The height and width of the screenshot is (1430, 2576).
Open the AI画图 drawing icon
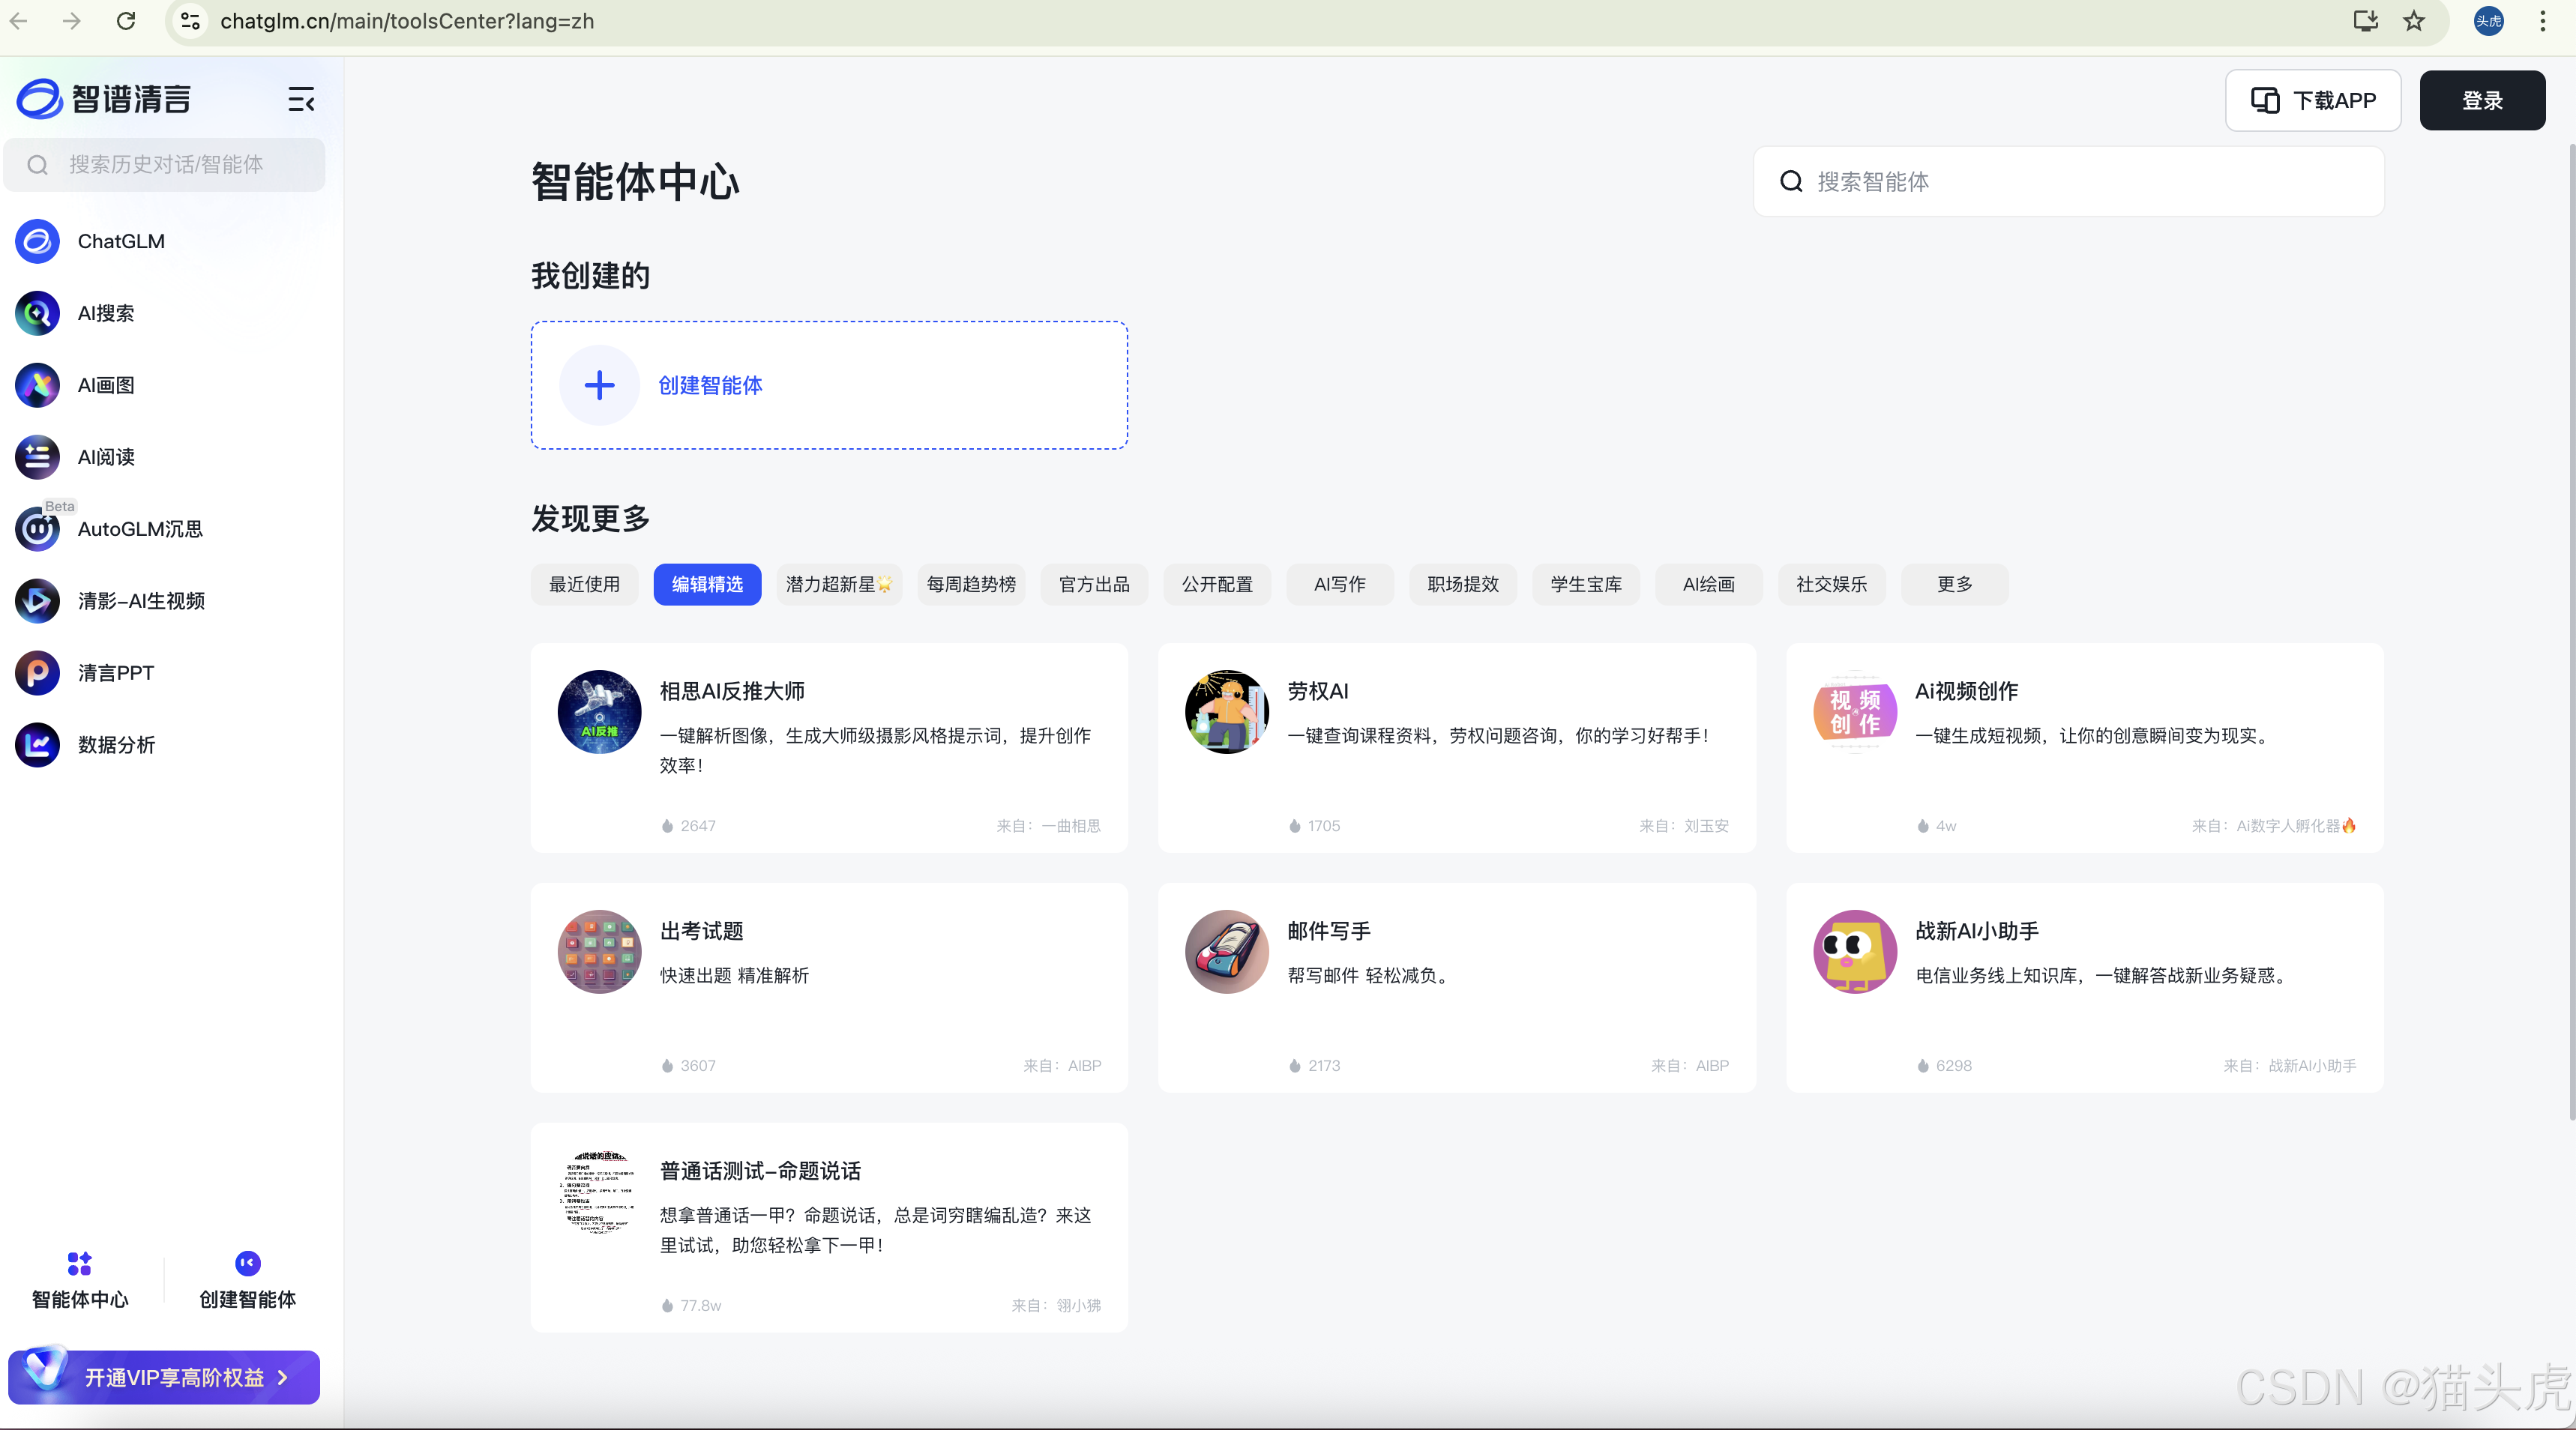pyautogui.click(x=38, y=385)
